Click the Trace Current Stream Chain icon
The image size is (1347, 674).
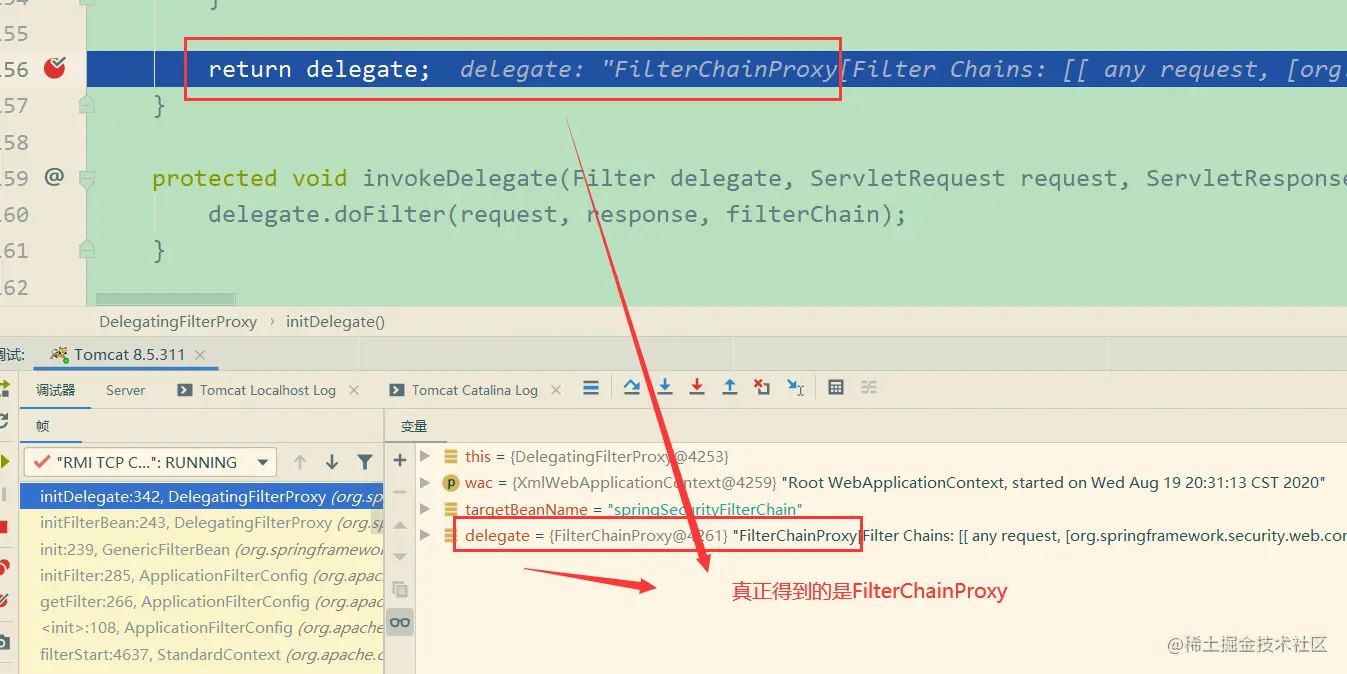point(869,387)
